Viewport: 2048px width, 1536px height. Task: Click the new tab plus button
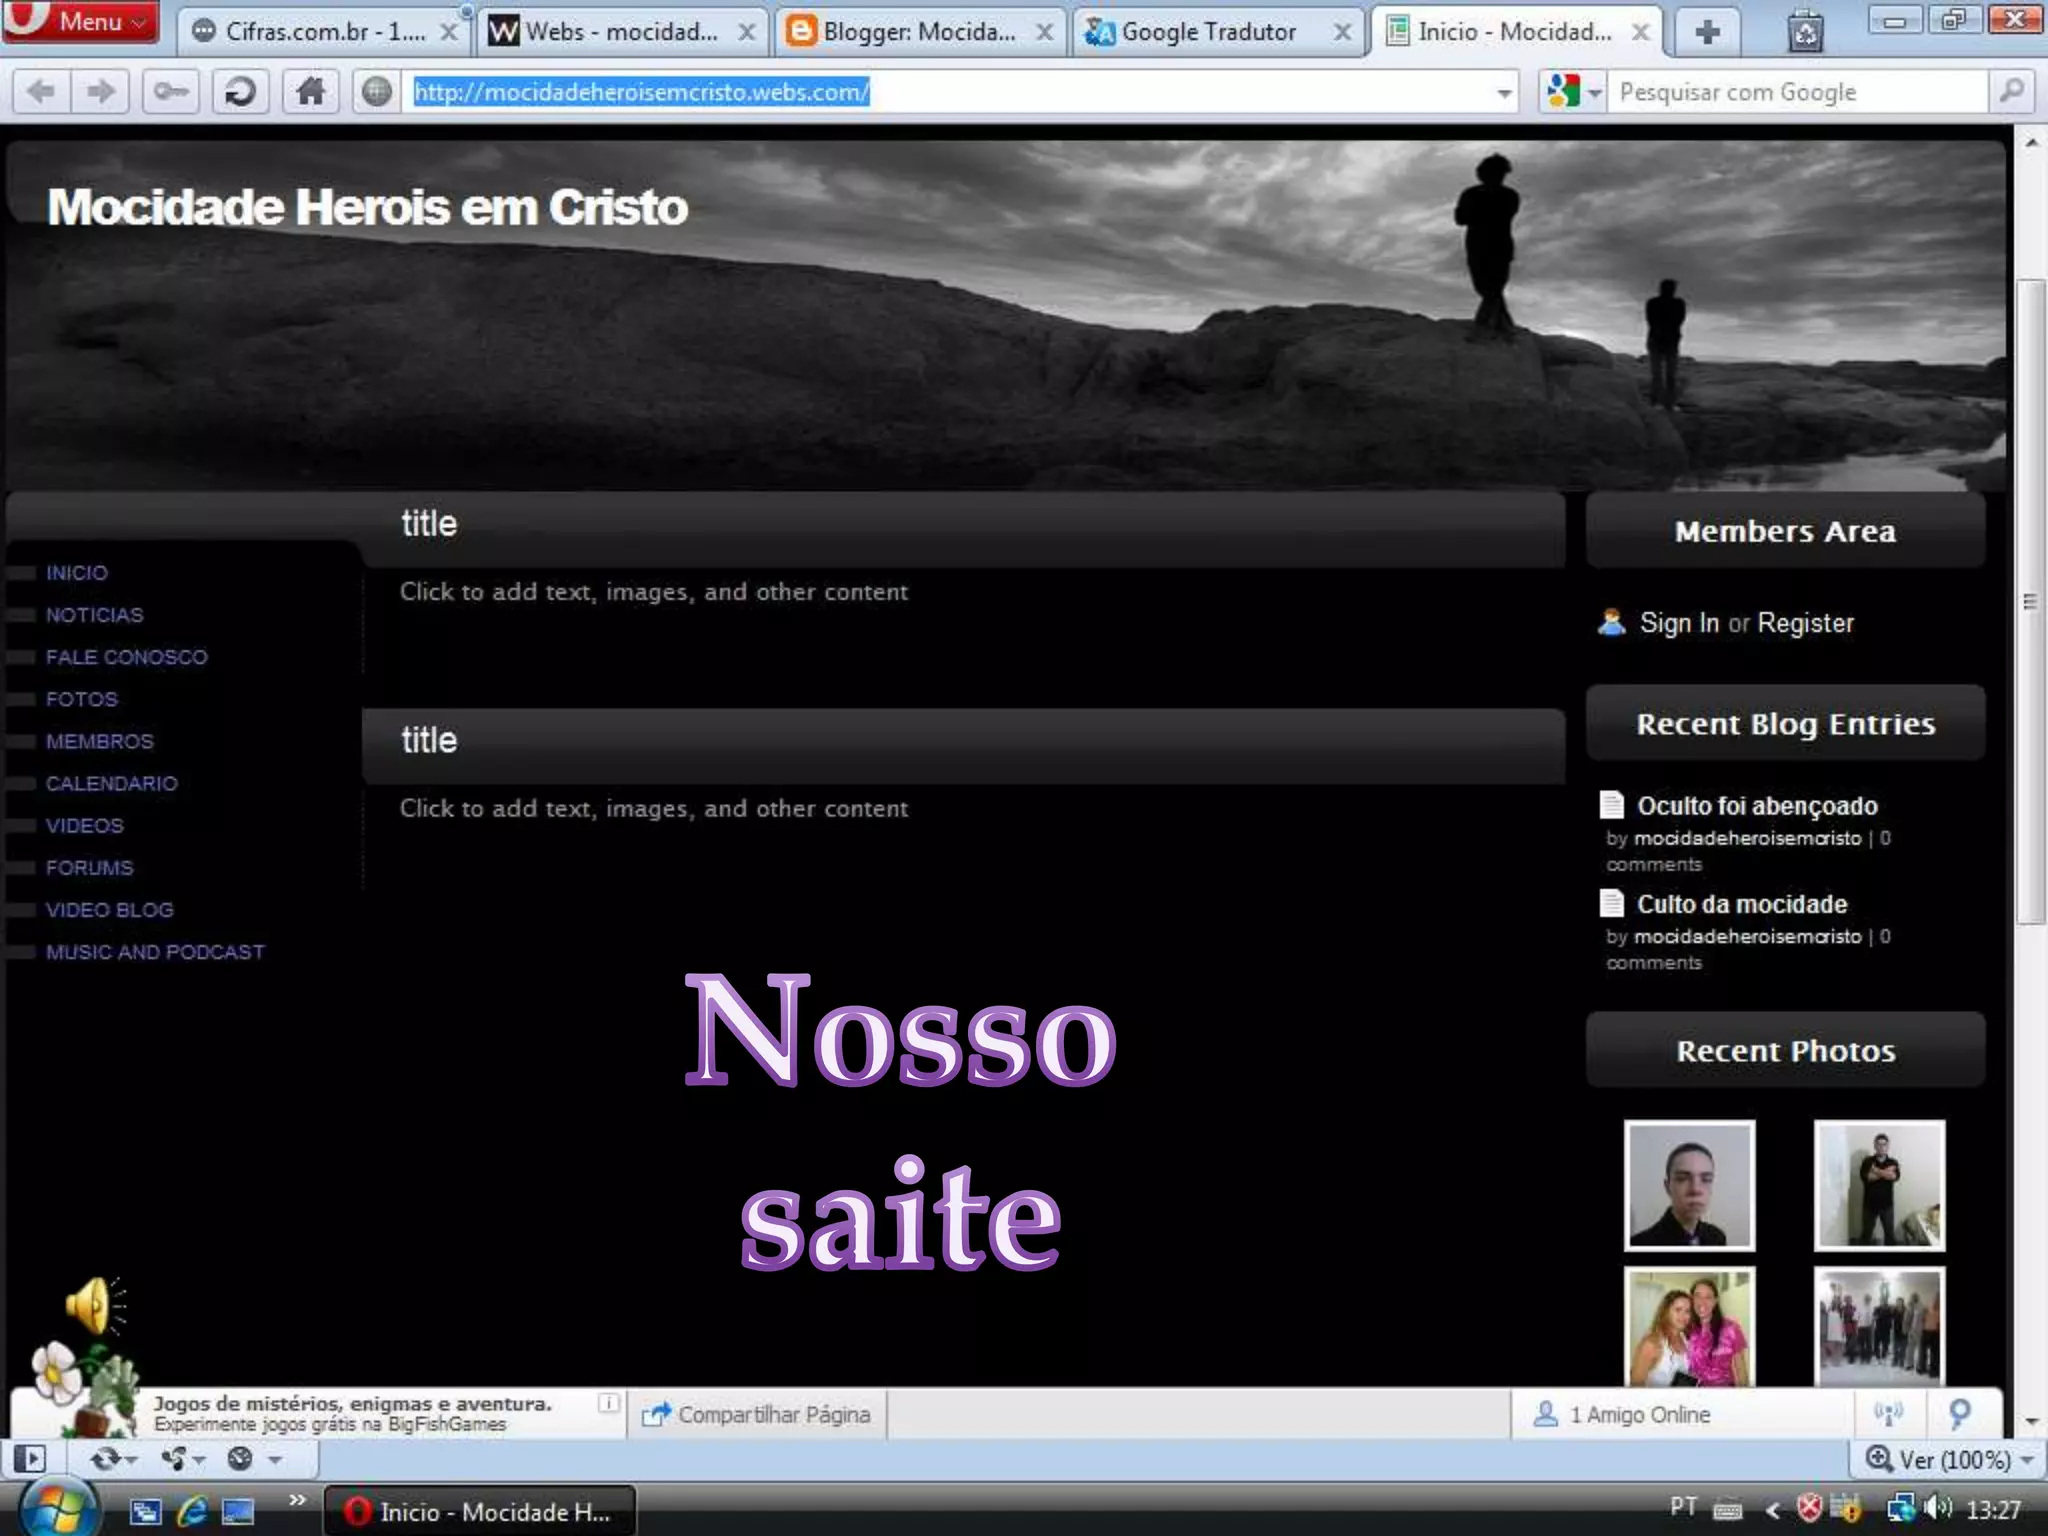(1707, 32)
